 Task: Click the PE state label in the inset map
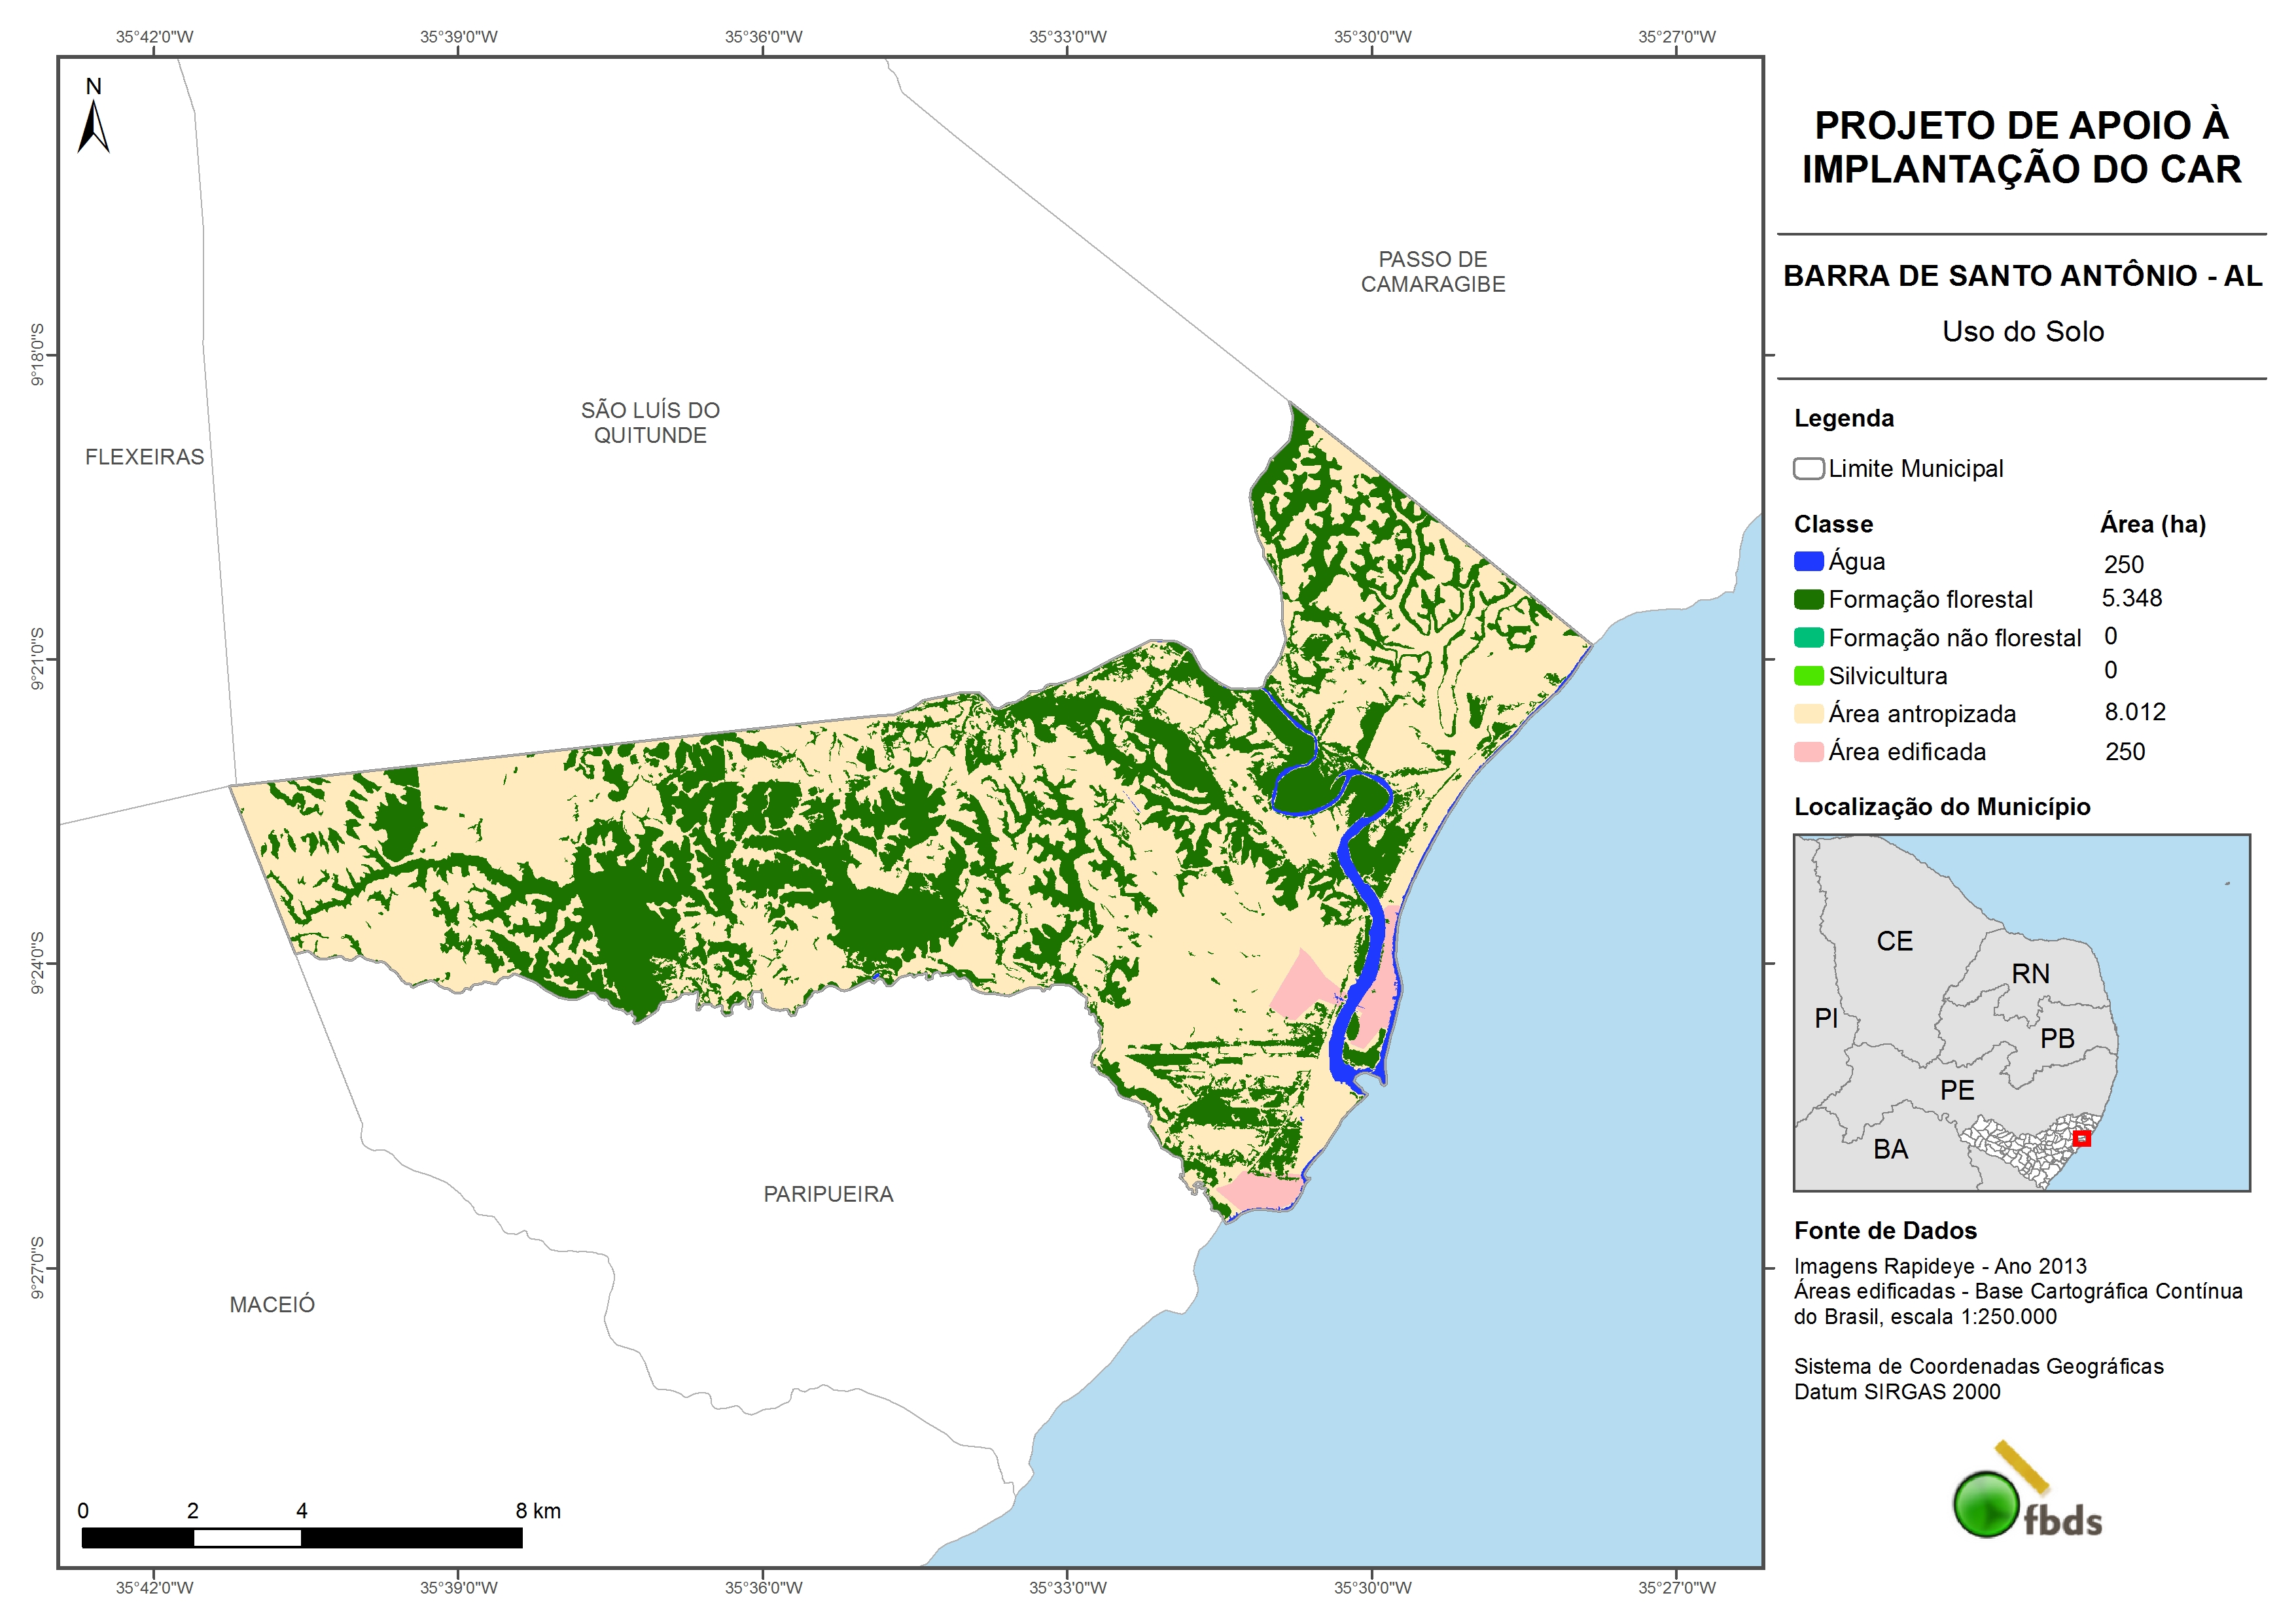pyautogui.click(x=1957, y=1090)
